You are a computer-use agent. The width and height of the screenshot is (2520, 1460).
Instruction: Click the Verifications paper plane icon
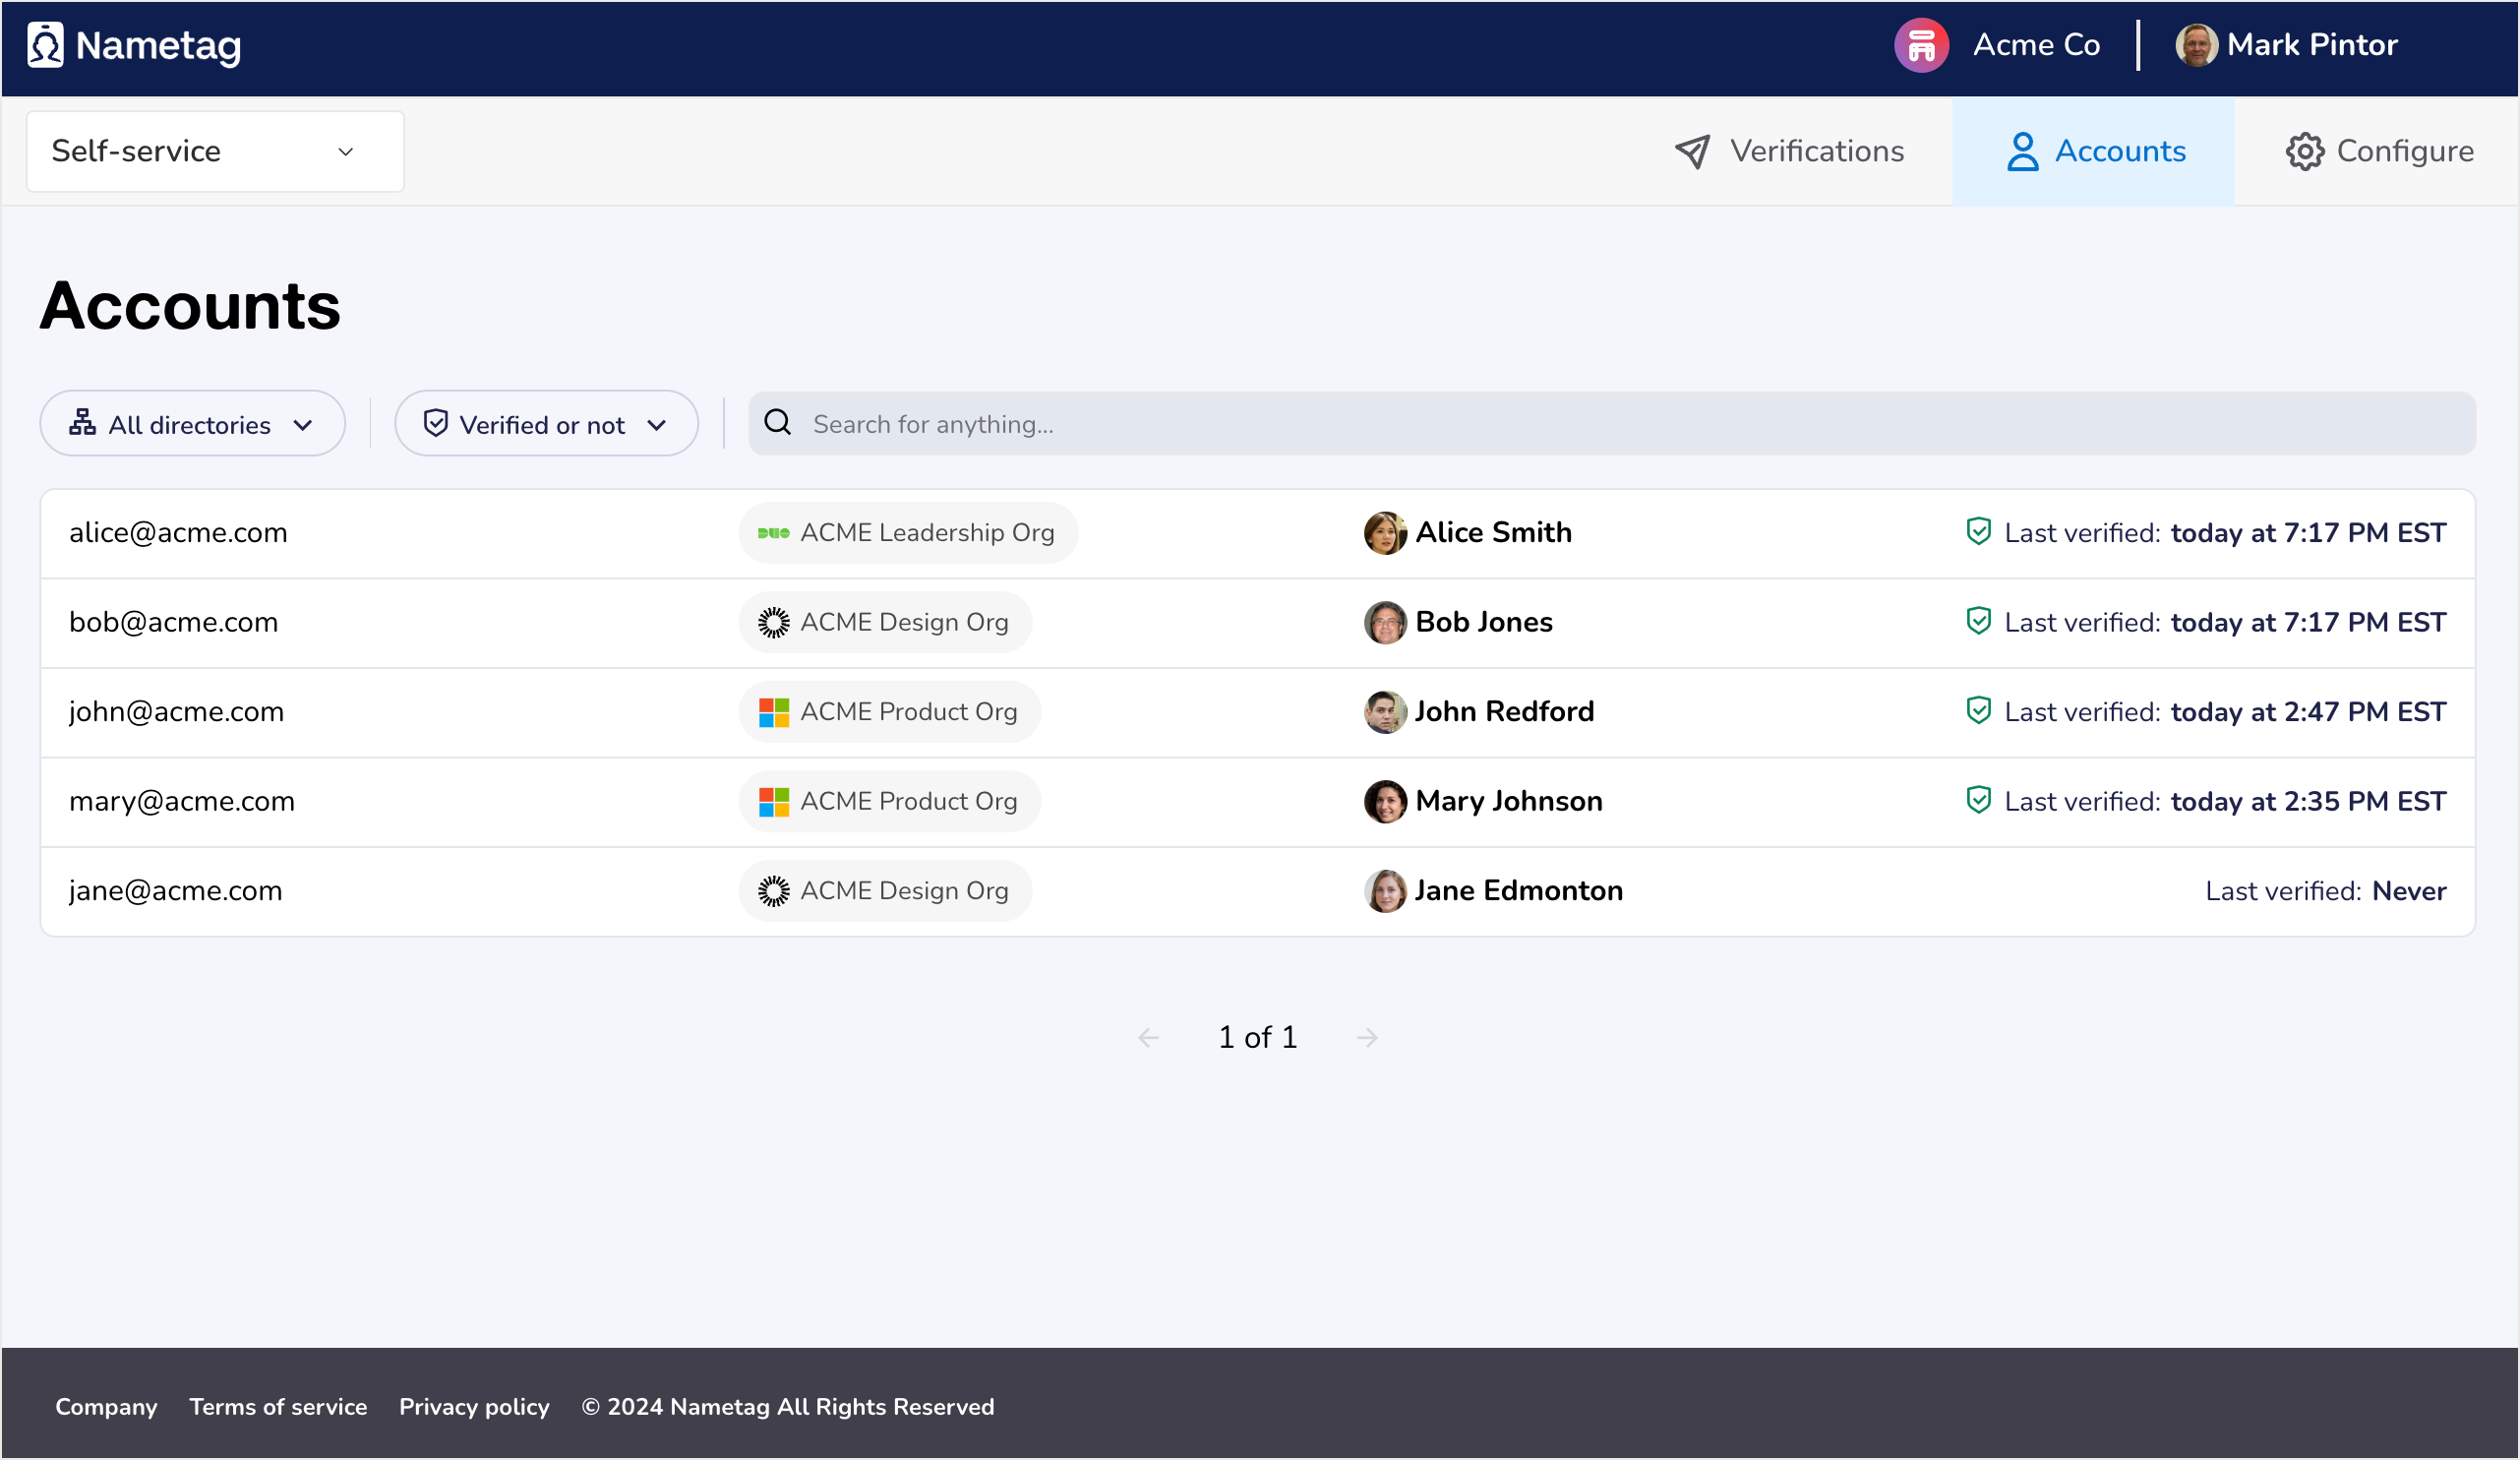tap(1692, 152)
